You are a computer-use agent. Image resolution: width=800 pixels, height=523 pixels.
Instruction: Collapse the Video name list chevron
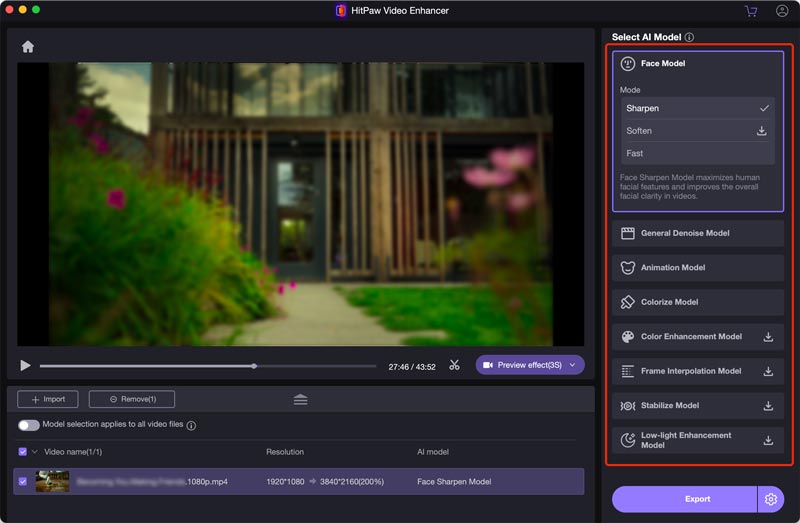(x=35, y=452)
